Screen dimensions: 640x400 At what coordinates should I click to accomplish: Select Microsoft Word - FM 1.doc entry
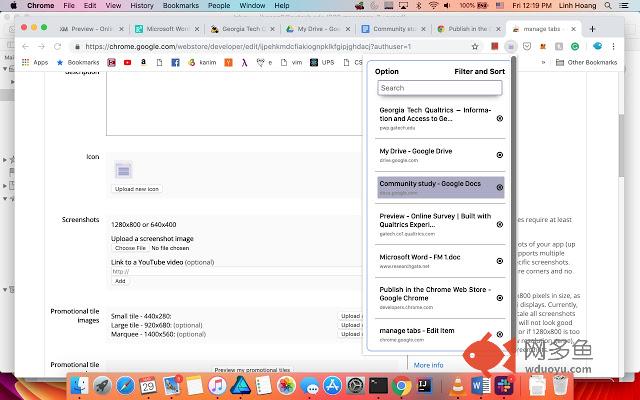tap(435, 261)
